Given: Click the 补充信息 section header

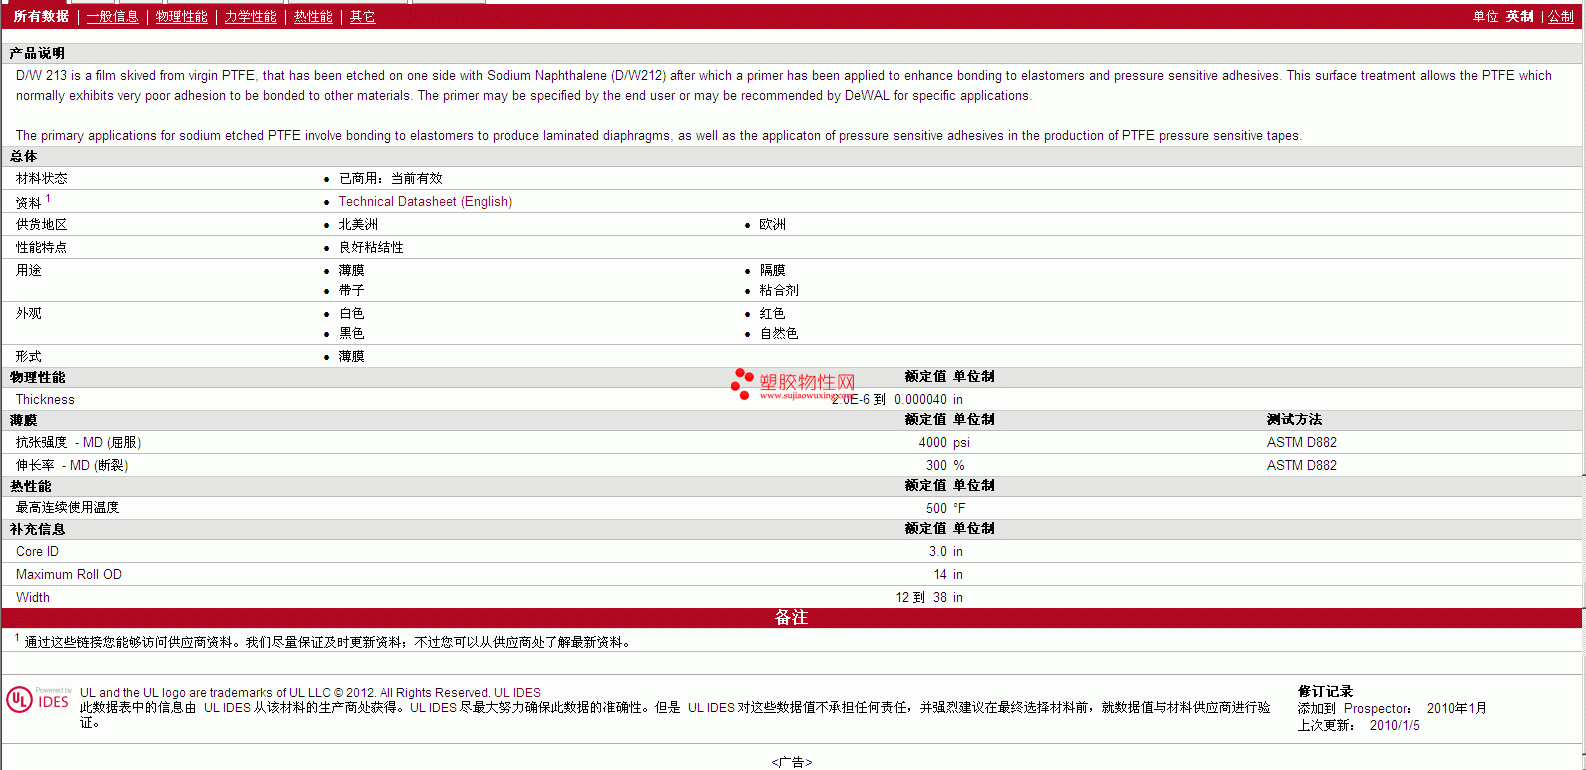Looking at the screenshot, I should pos(37,529).
